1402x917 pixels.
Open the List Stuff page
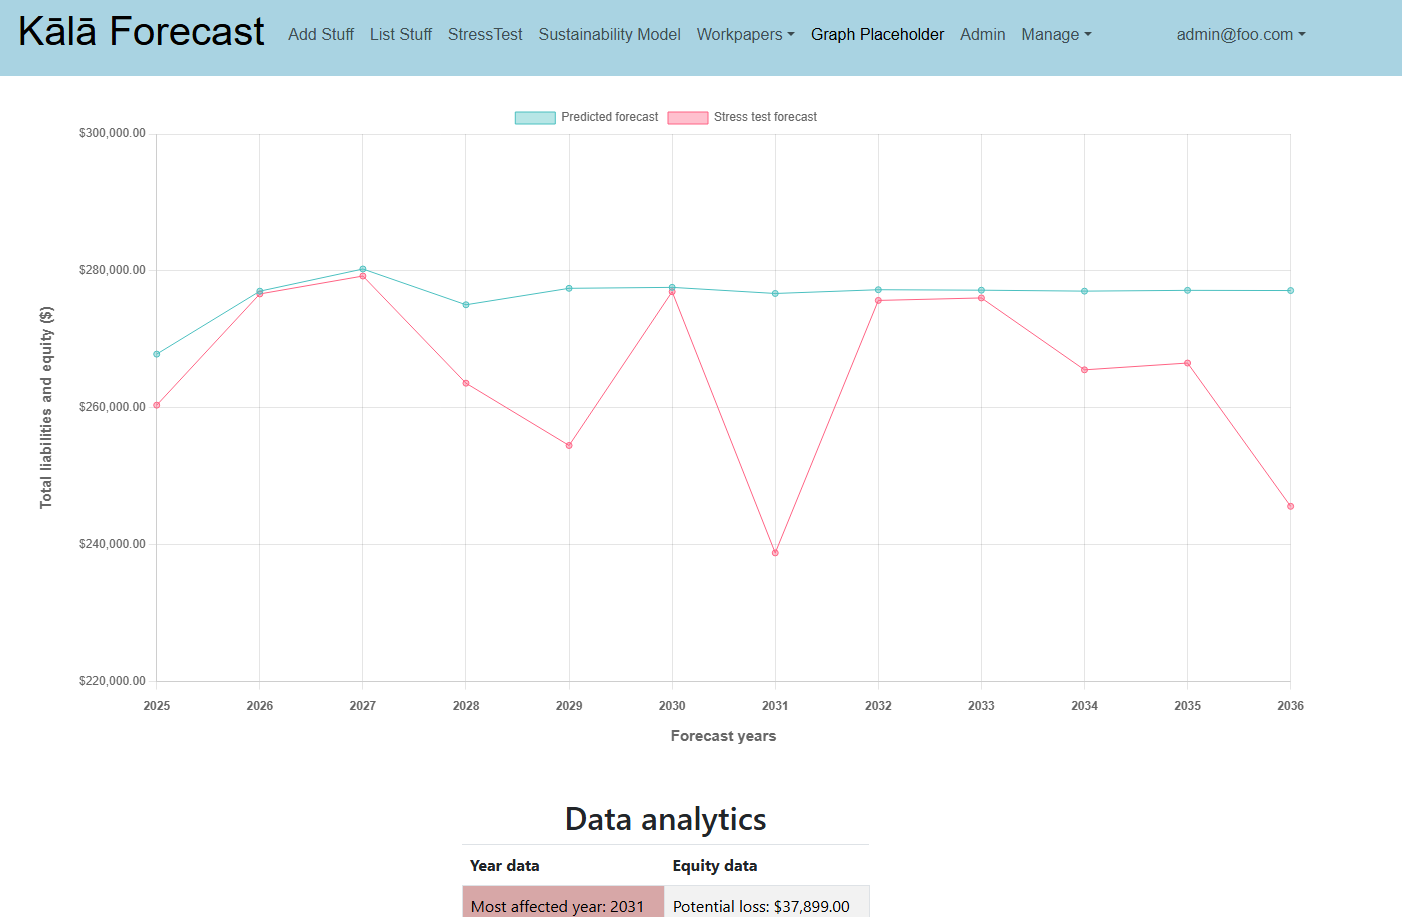coord(400,34)
